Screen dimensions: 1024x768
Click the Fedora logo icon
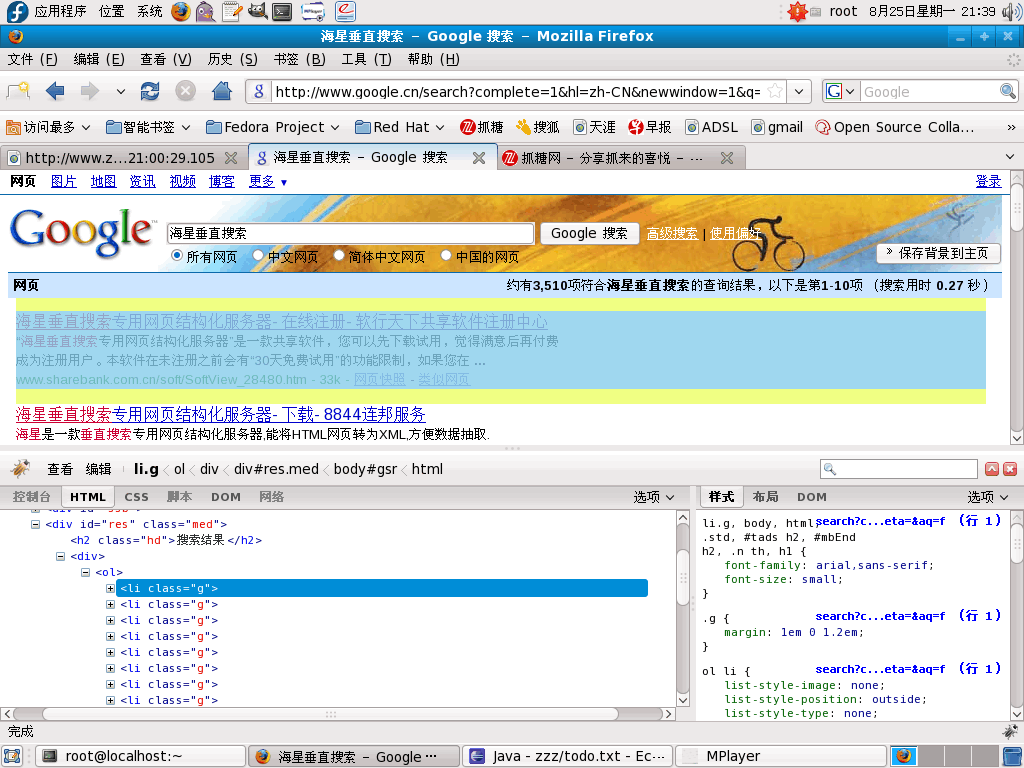click(x=17, y=11)
